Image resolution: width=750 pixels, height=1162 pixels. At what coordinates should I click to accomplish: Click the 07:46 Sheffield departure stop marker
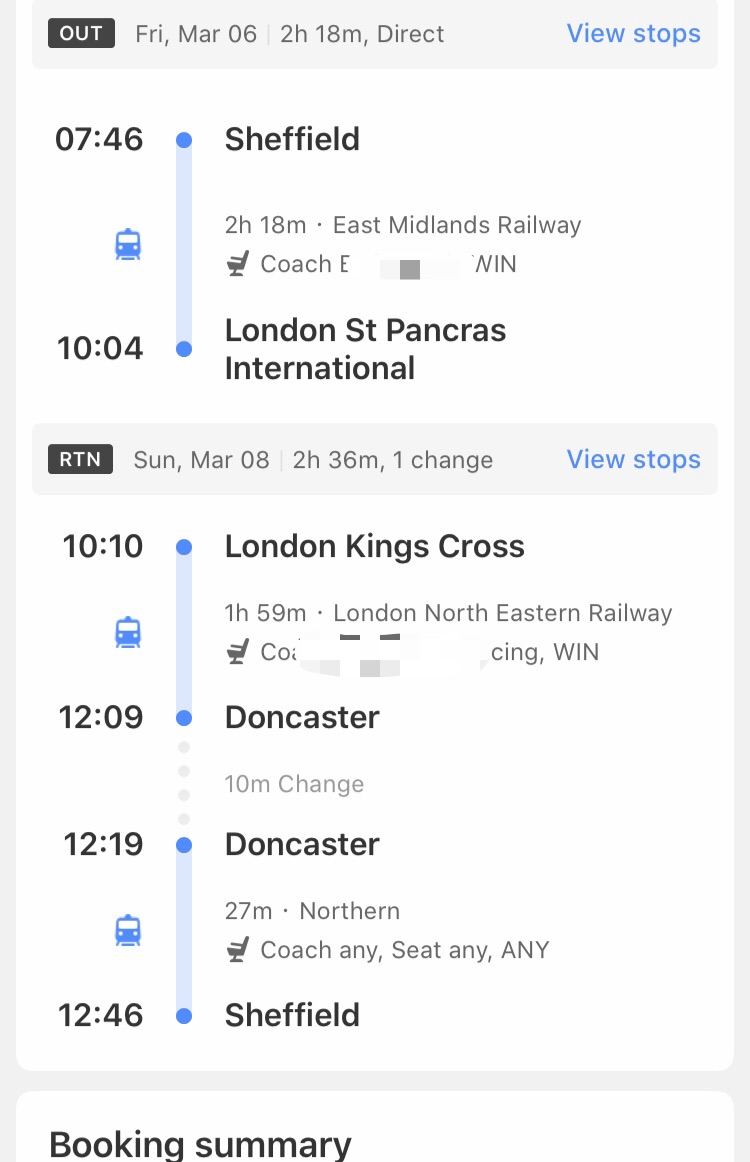(184, 139)
